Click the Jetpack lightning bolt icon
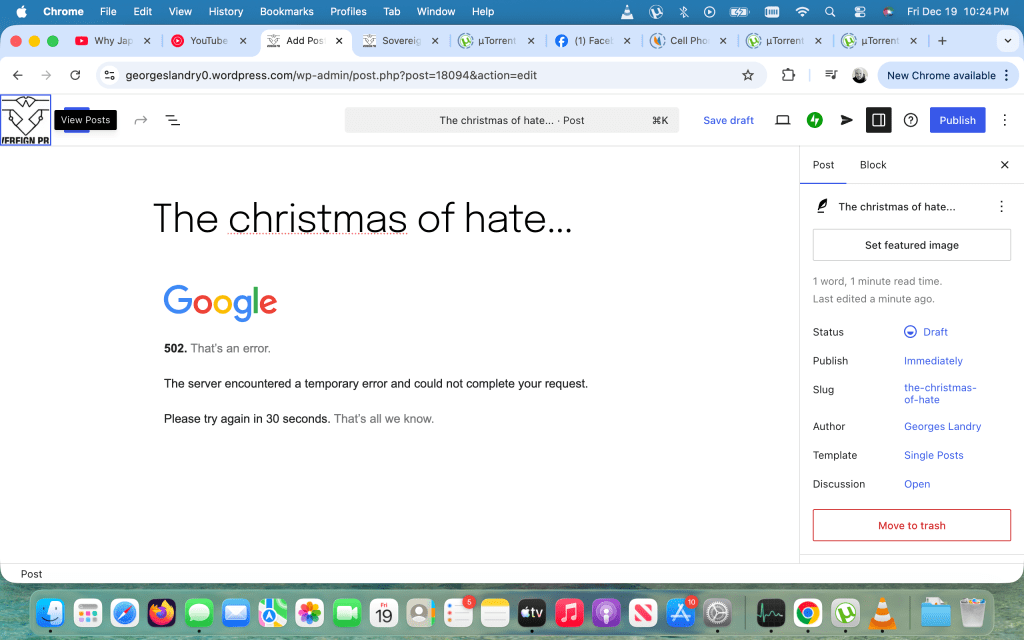Viewport: 1024px width, 640px height. (x=815, y=120)
